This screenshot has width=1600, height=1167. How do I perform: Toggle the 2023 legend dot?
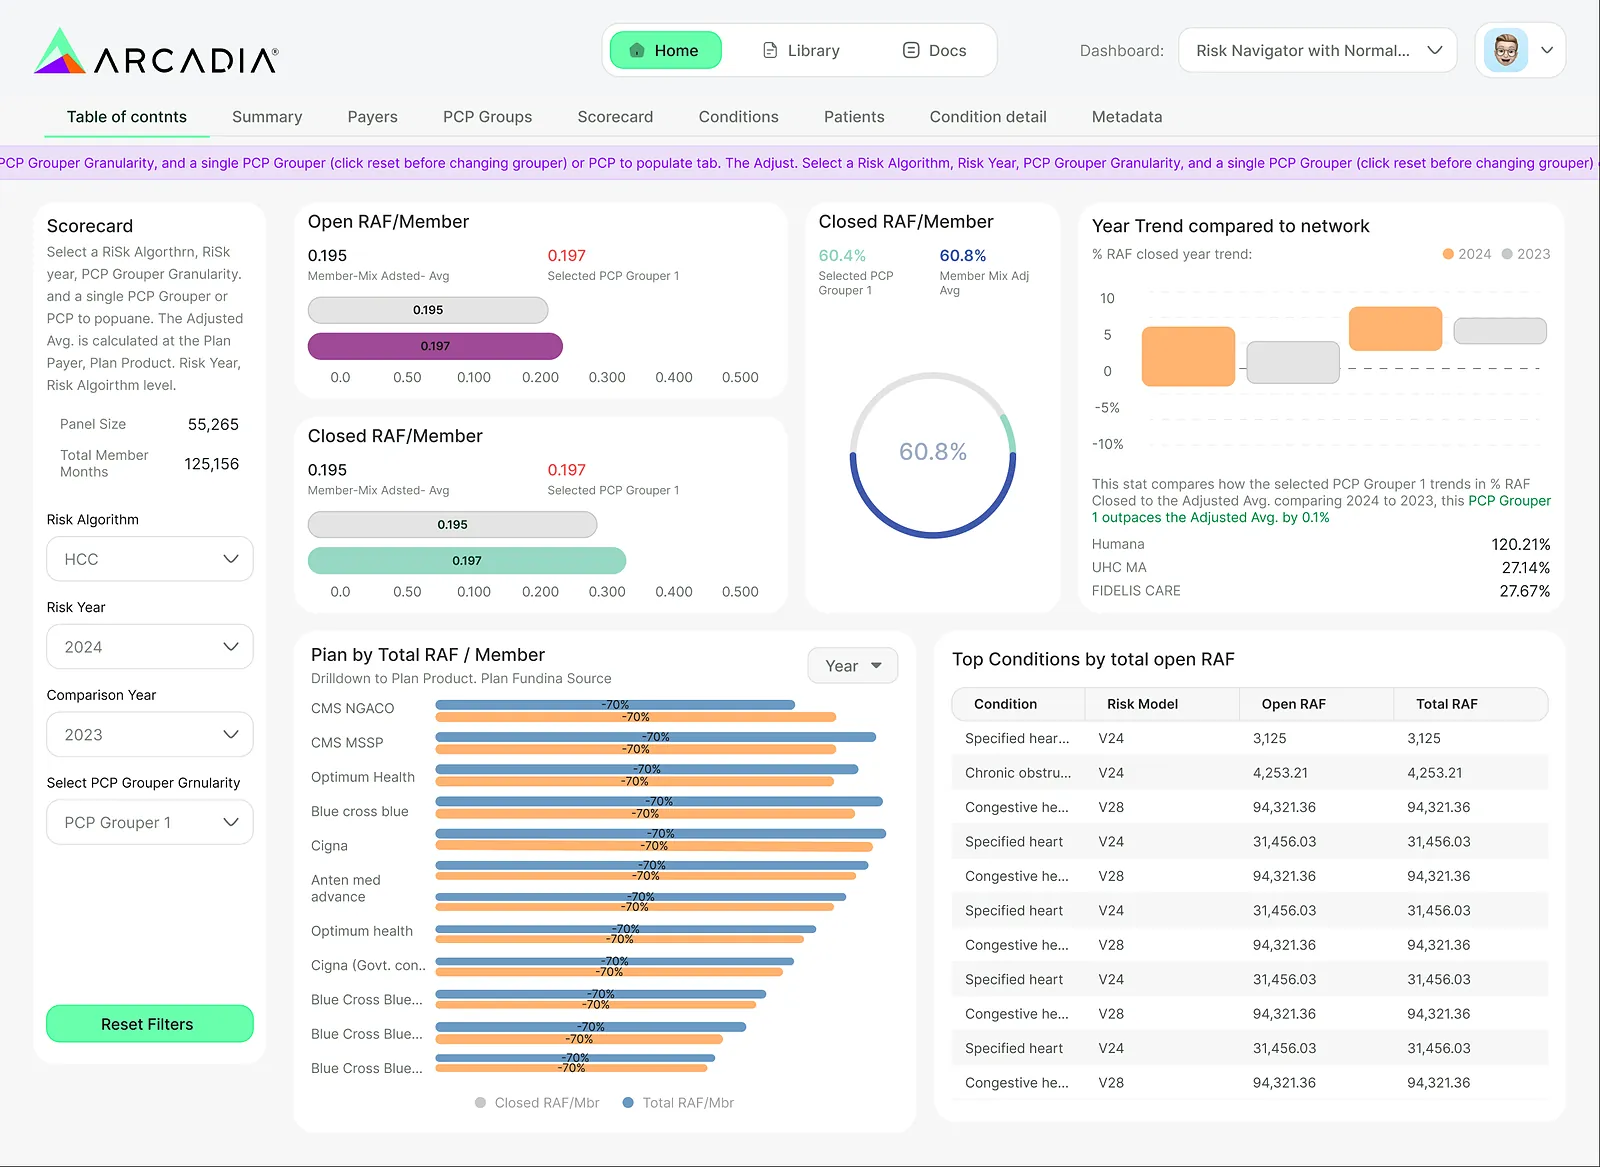coord(1507,254)
